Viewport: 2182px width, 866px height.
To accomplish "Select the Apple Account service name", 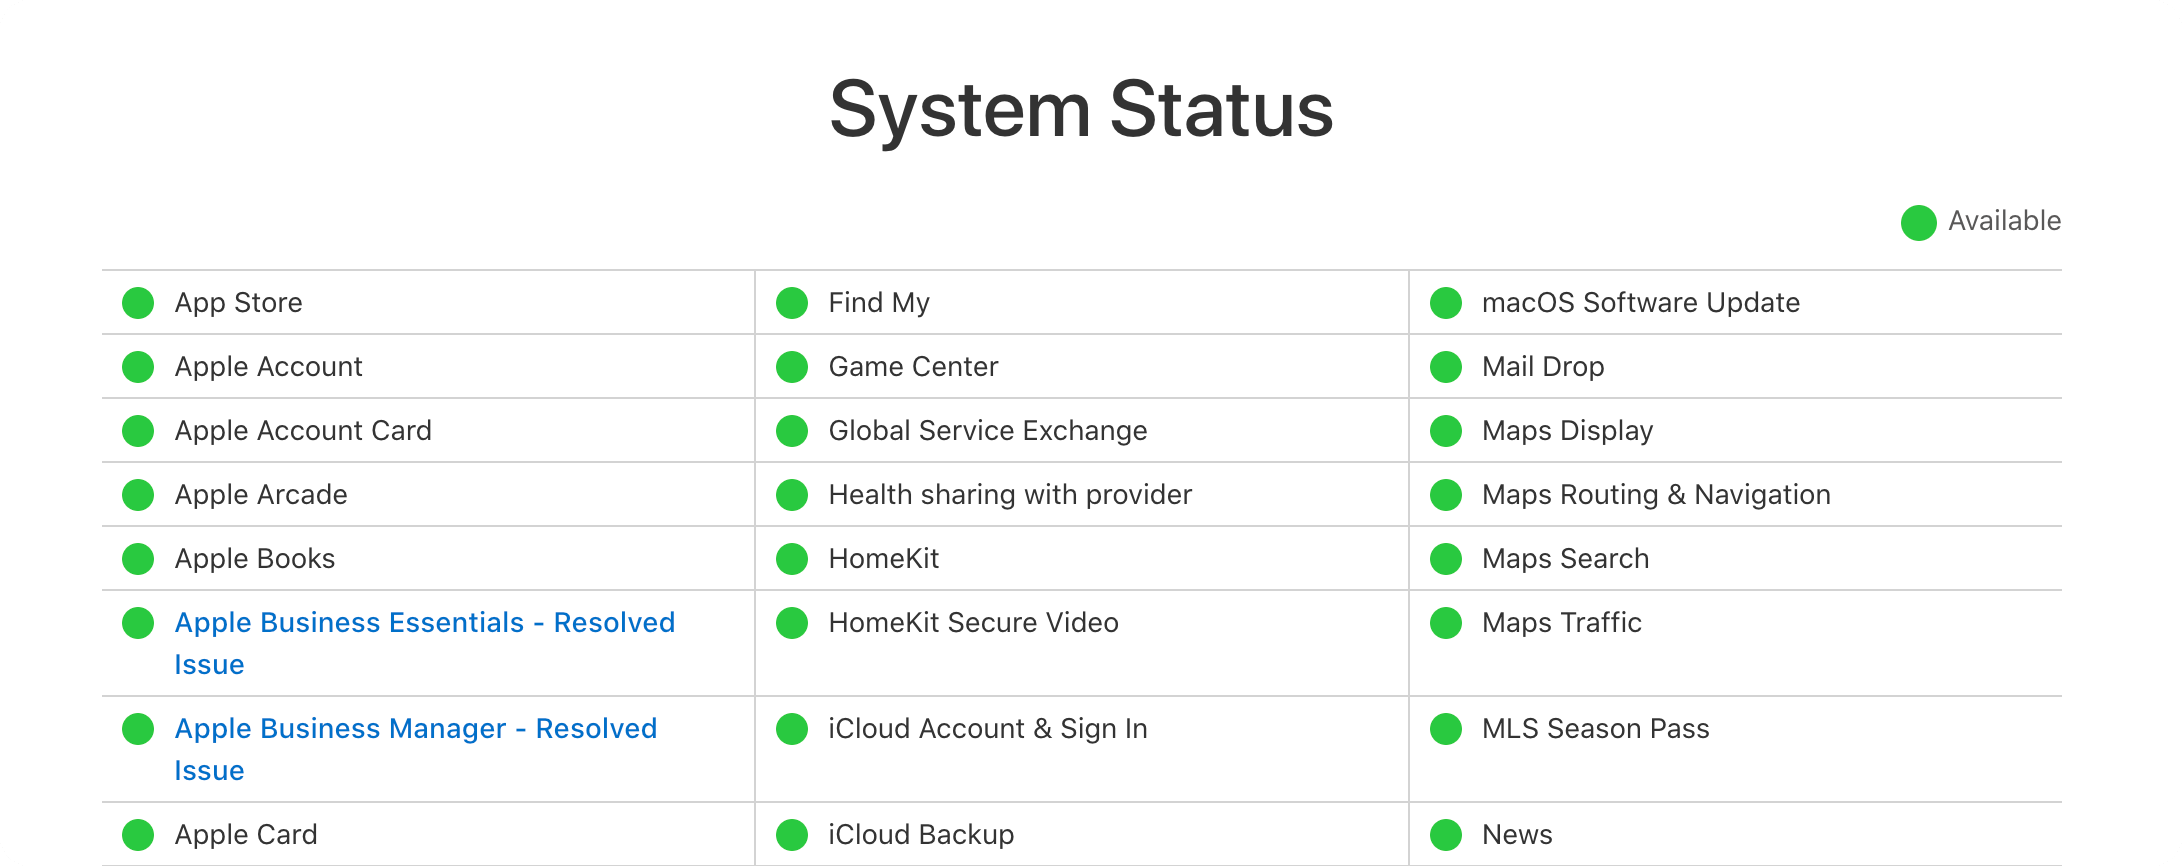I will tap(268, 367).
